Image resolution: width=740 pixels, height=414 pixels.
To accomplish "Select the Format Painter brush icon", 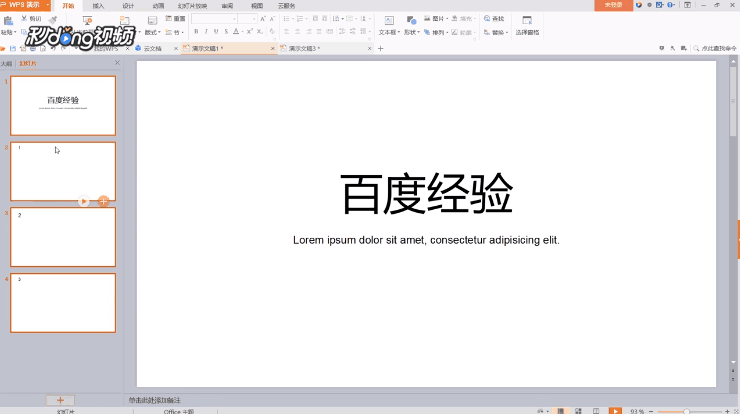I will 53,19.
